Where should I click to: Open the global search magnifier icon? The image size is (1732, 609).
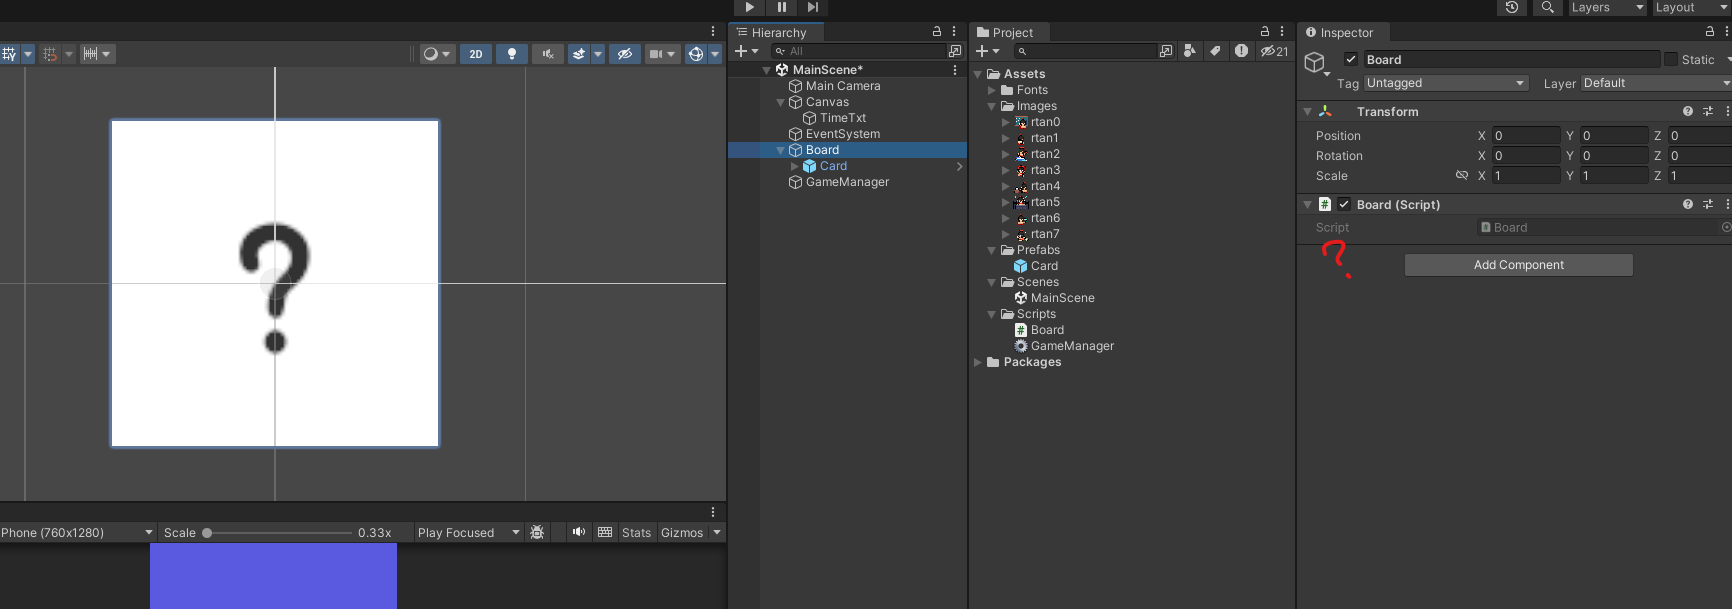click(1547, 7)
